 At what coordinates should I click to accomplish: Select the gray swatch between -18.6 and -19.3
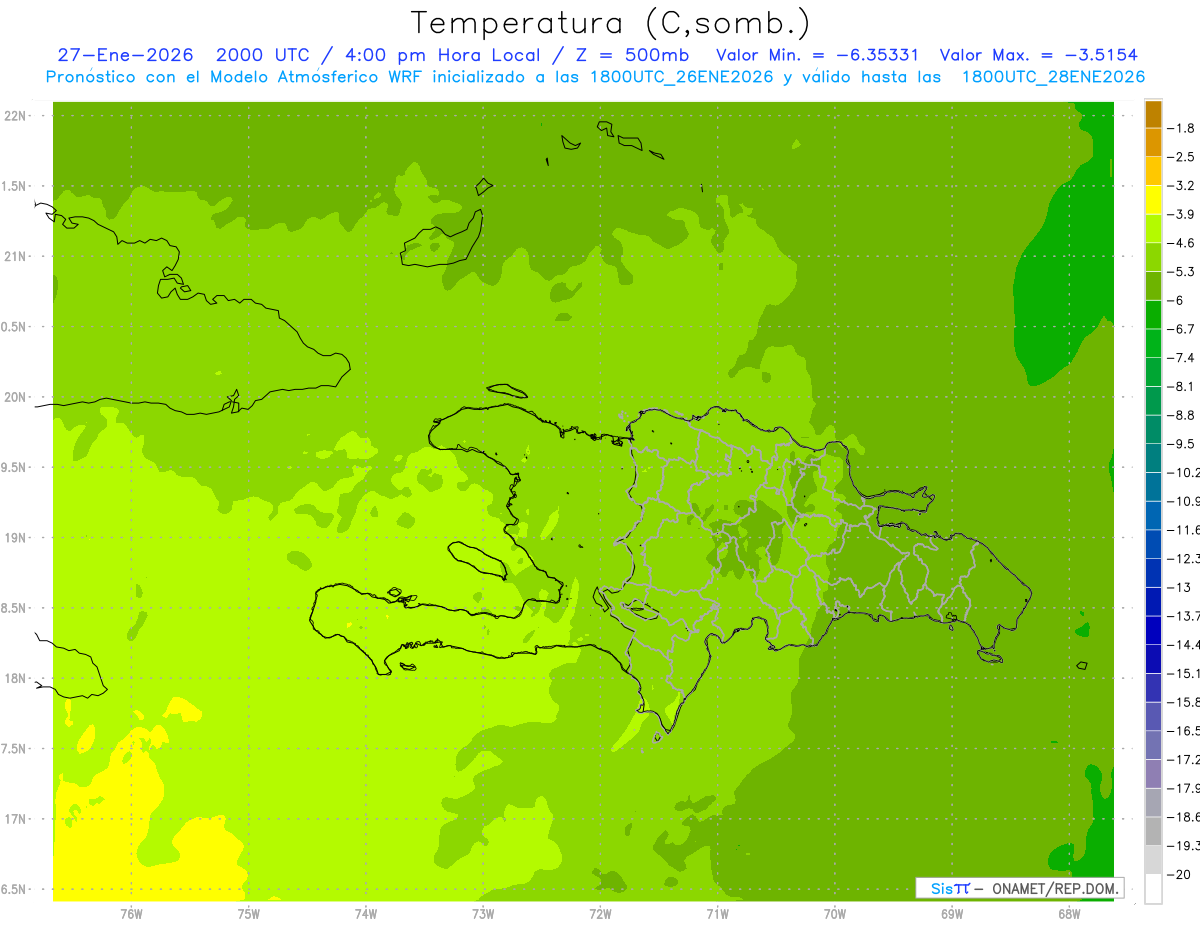click(x=1153, y=831)
